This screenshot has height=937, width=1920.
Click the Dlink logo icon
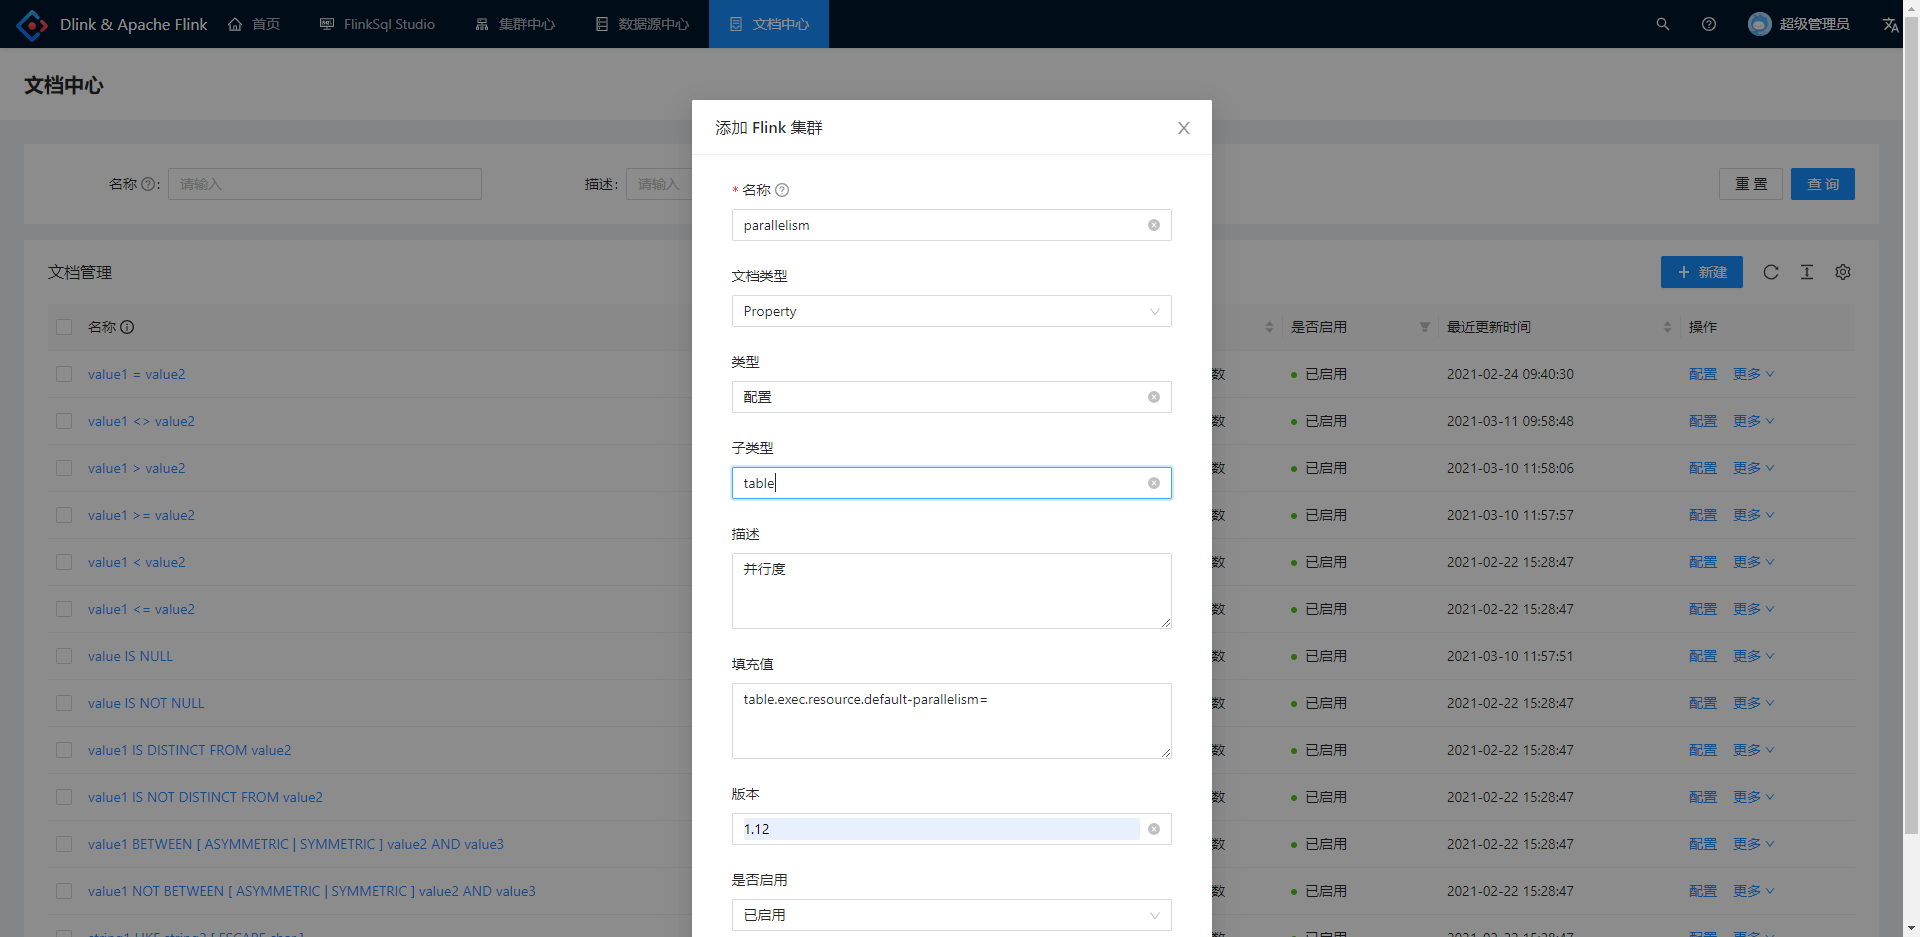(x=32, y=24)
